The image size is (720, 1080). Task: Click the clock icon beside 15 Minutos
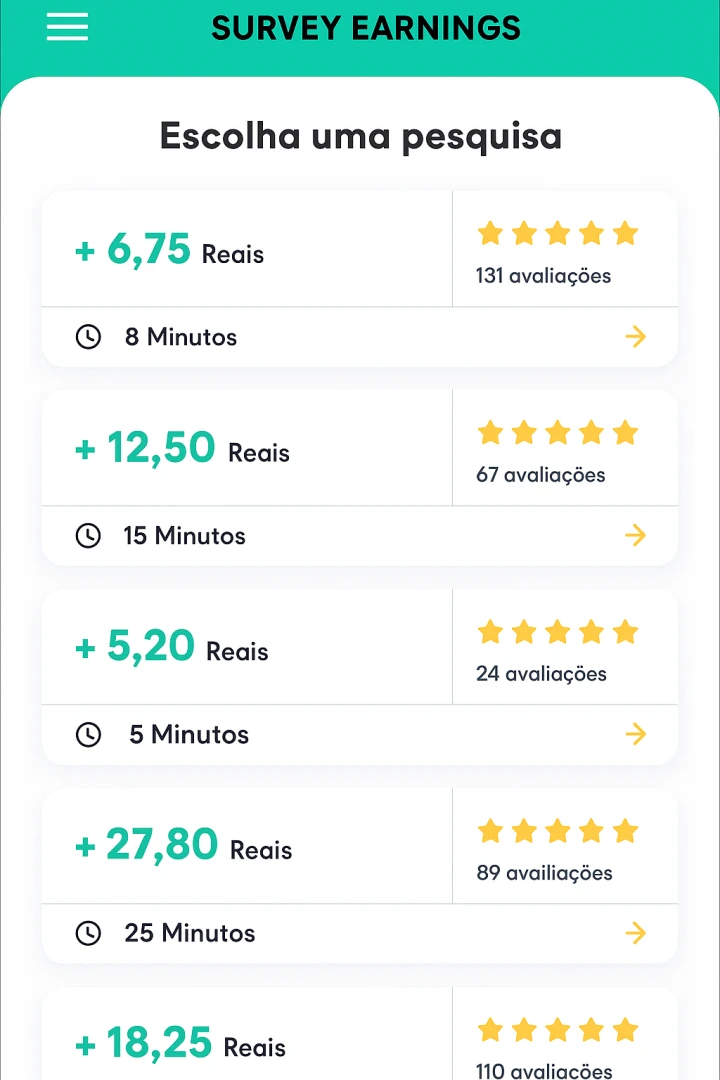point(88,536)
